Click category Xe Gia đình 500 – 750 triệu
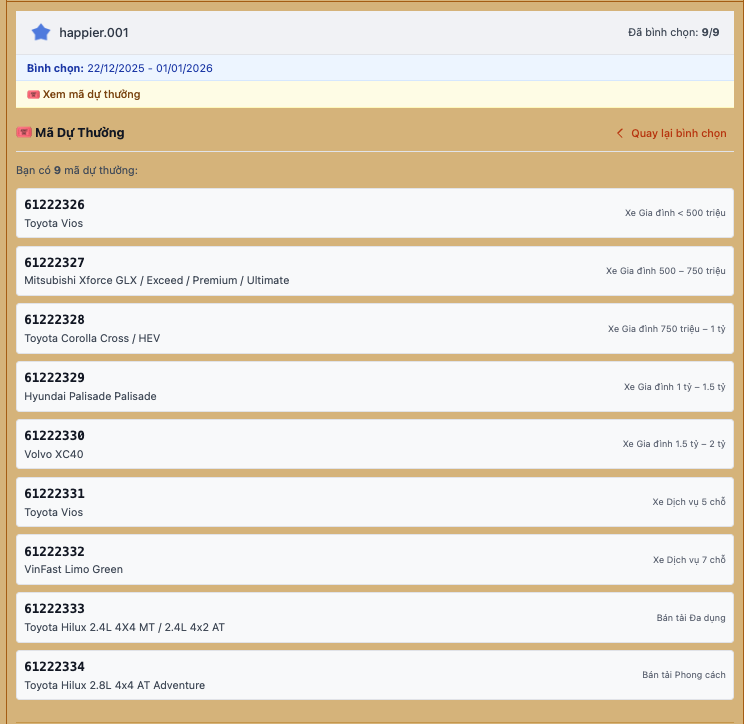 pyautogui.click(x=665, y=271)
